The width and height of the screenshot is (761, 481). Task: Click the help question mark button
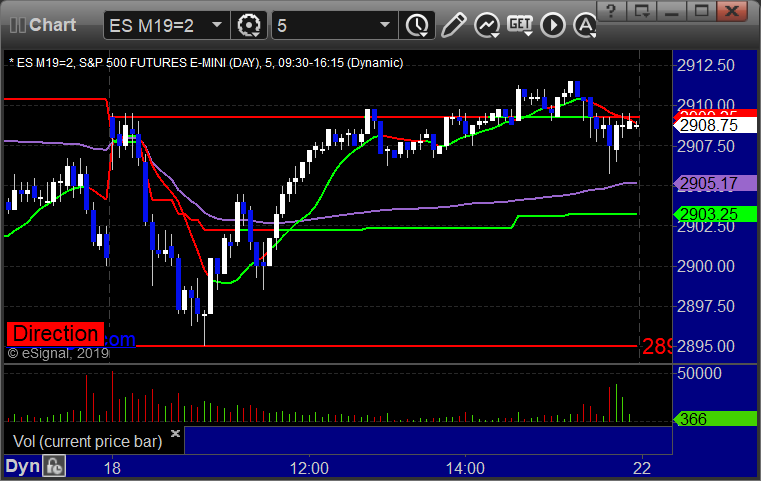click(611, 11)
